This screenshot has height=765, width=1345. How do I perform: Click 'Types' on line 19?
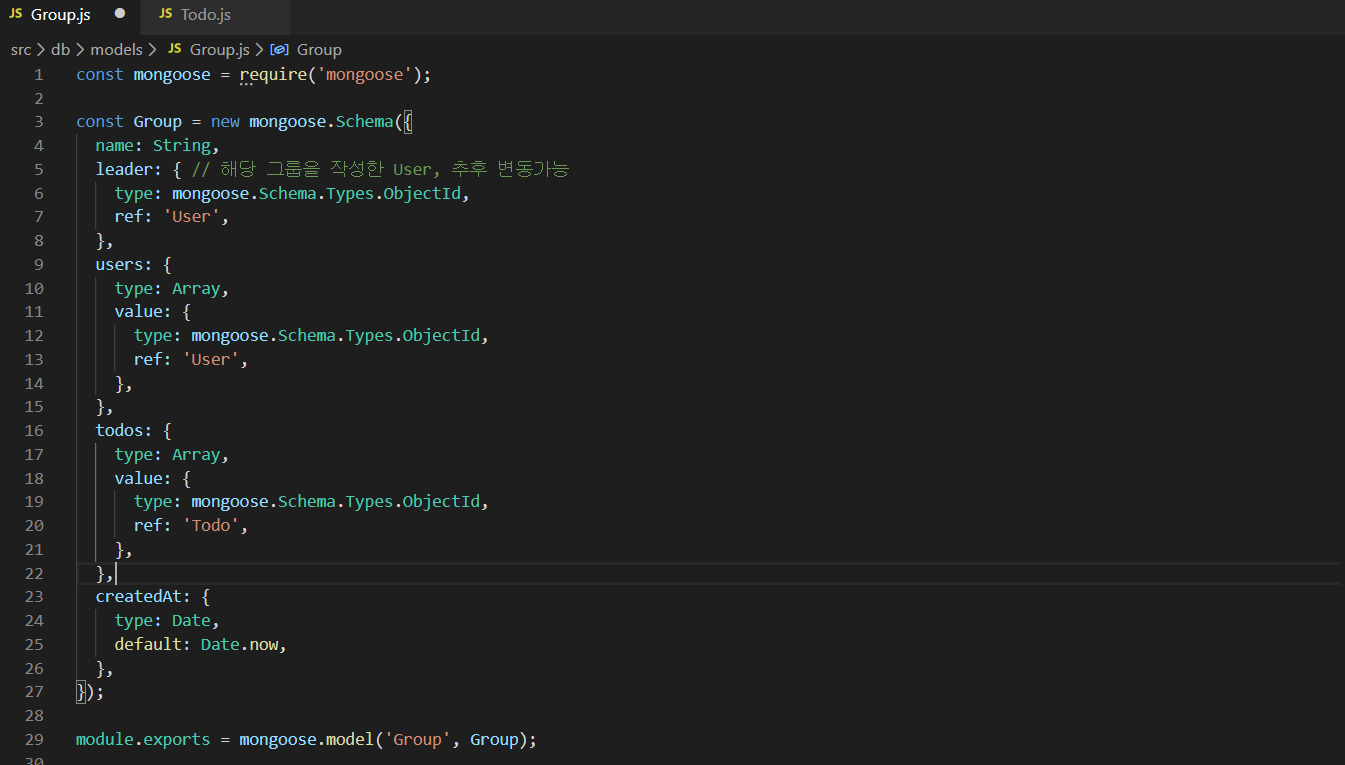click(x=370, y=501)
